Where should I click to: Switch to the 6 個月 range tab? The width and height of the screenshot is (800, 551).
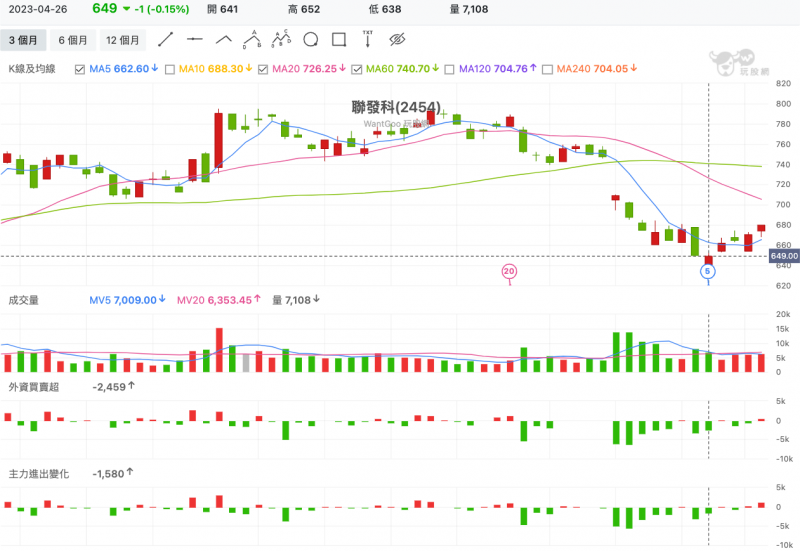tap(72, 40)
